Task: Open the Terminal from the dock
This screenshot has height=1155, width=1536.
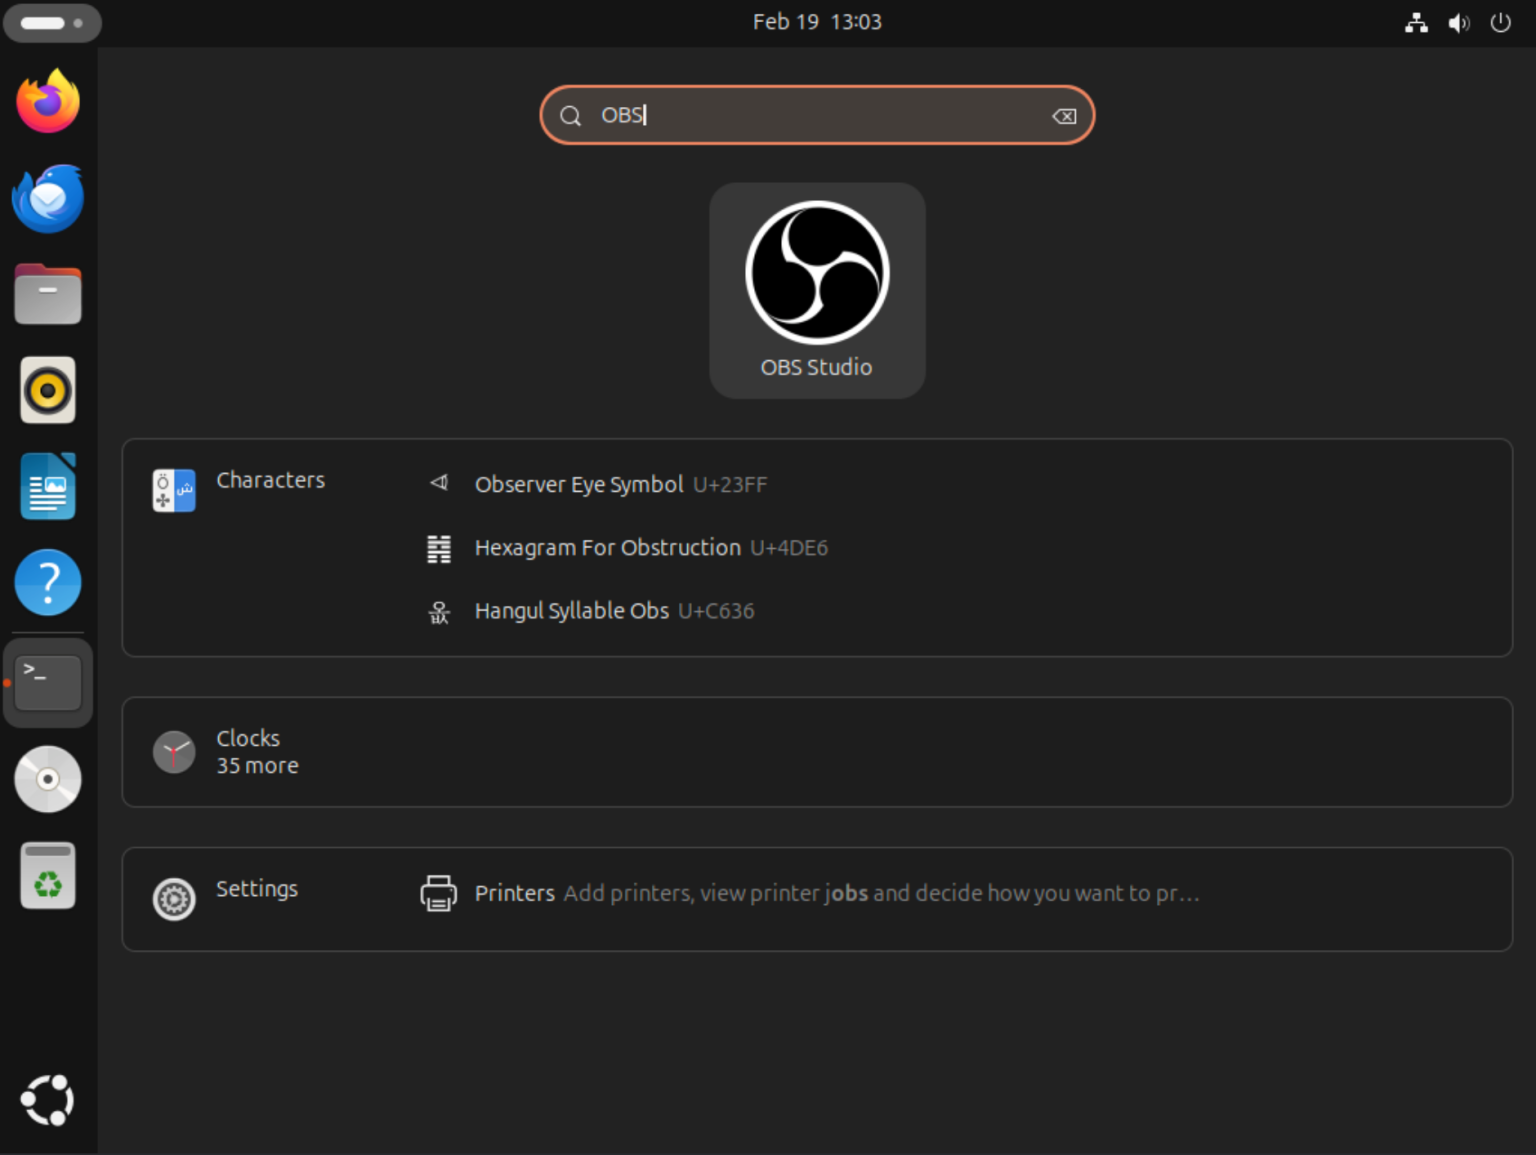Action: pyautogui.click(x=47, y=683)
